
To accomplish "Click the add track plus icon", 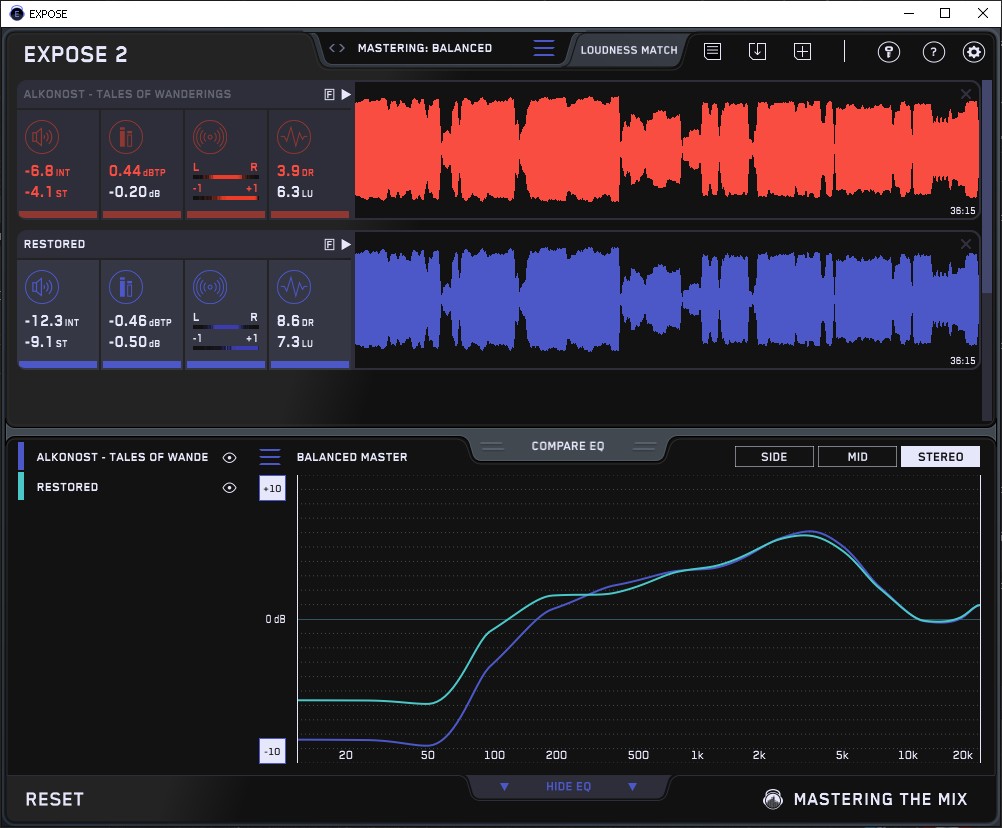I will point(802,51).
